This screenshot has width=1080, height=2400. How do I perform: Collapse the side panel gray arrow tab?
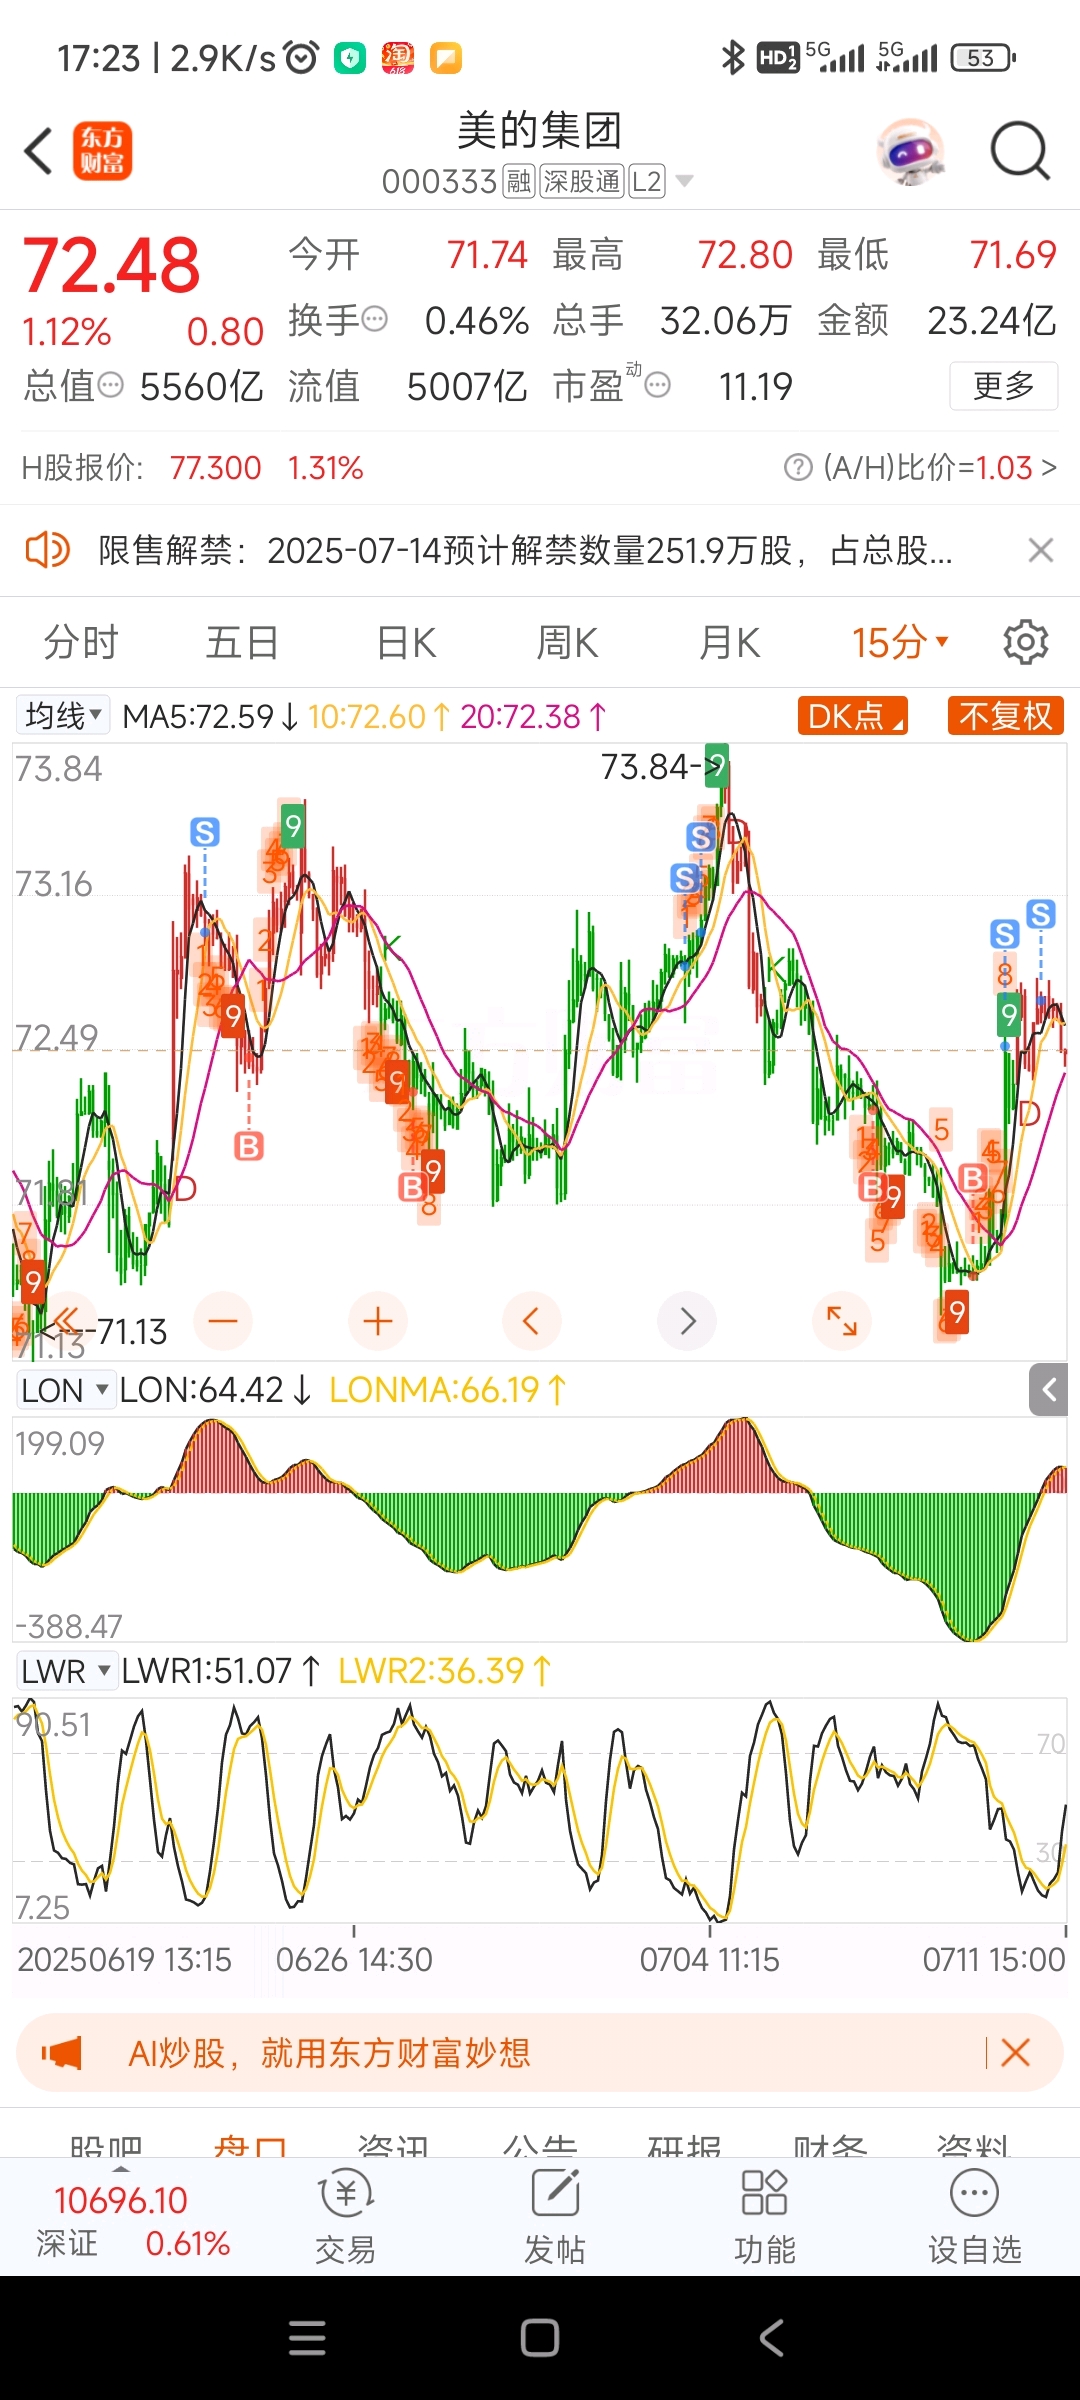point(1049,1389)
